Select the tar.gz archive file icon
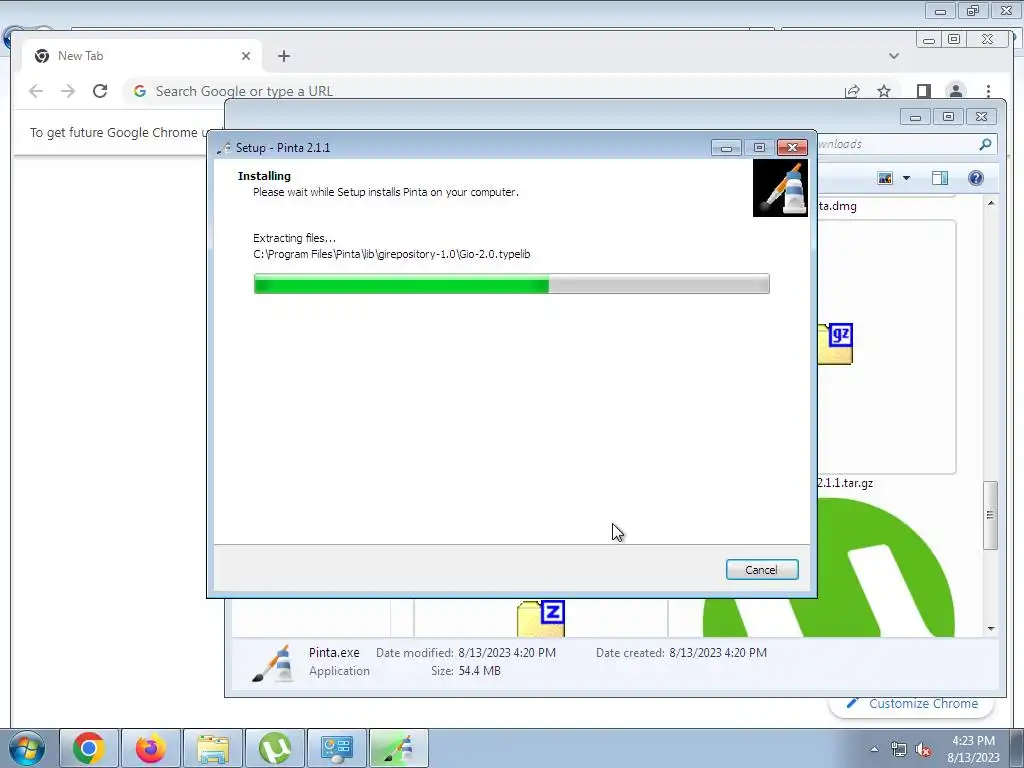 pyautogui.click(x=835, y=344)
